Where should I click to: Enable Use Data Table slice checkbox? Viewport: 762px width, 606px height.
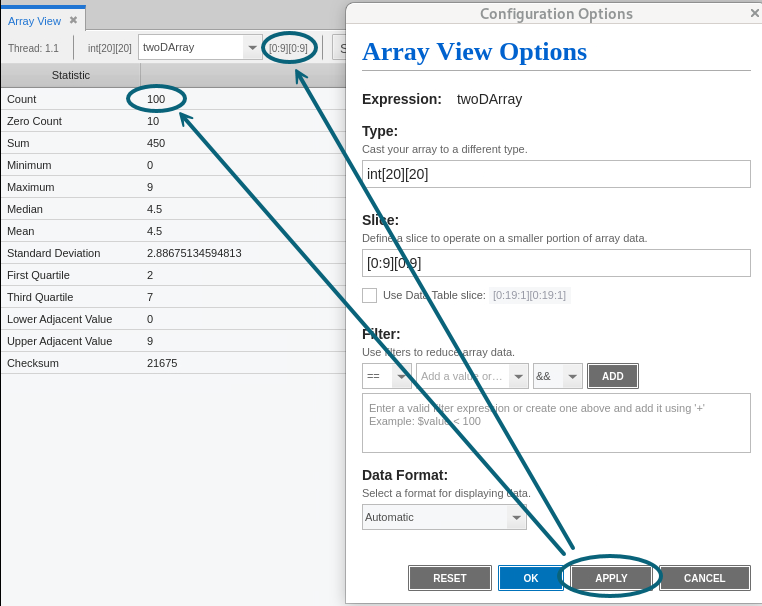click(370, 295)
